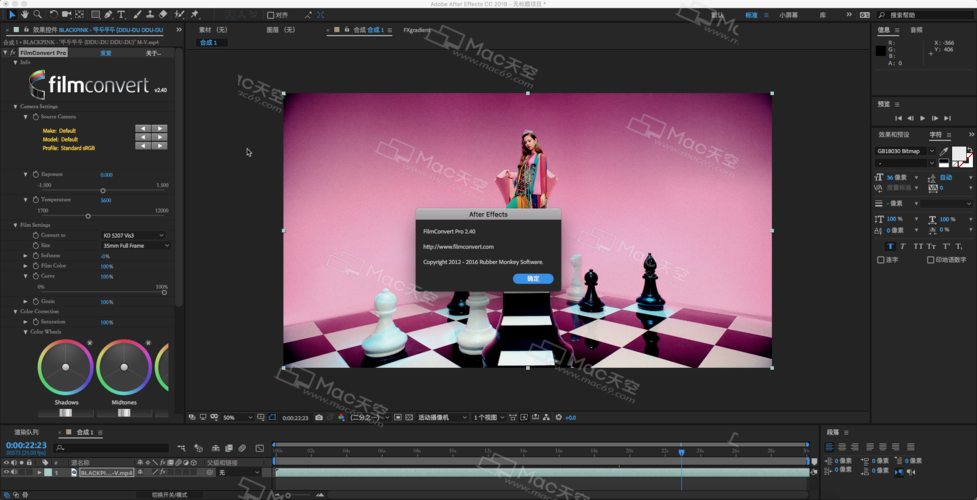Toggle the draft 3D timeline icon
The width and height of the screenshot is (977, 500).
click(x=199, y=448)
